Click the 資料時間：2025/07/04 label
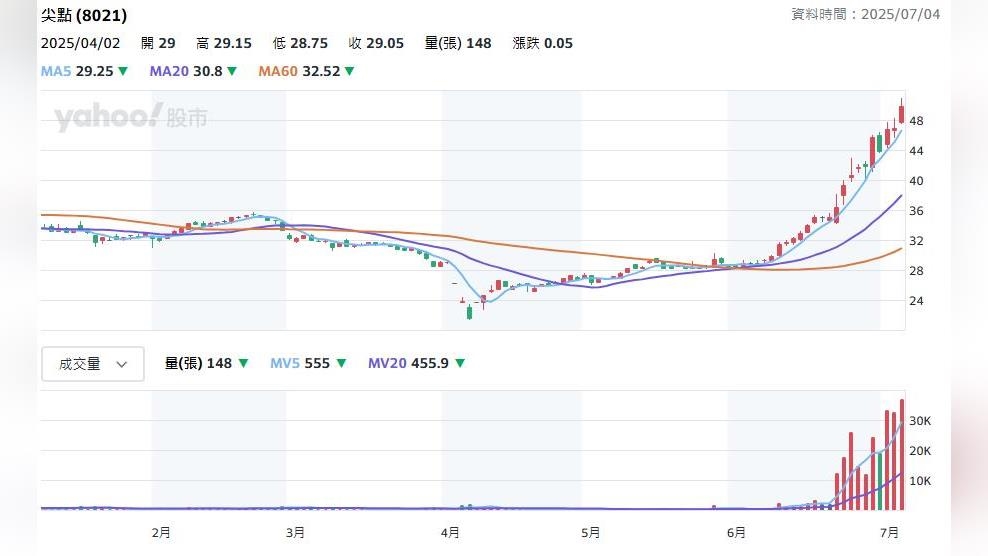This screenshot has height=556, width=988. point(866,14)
